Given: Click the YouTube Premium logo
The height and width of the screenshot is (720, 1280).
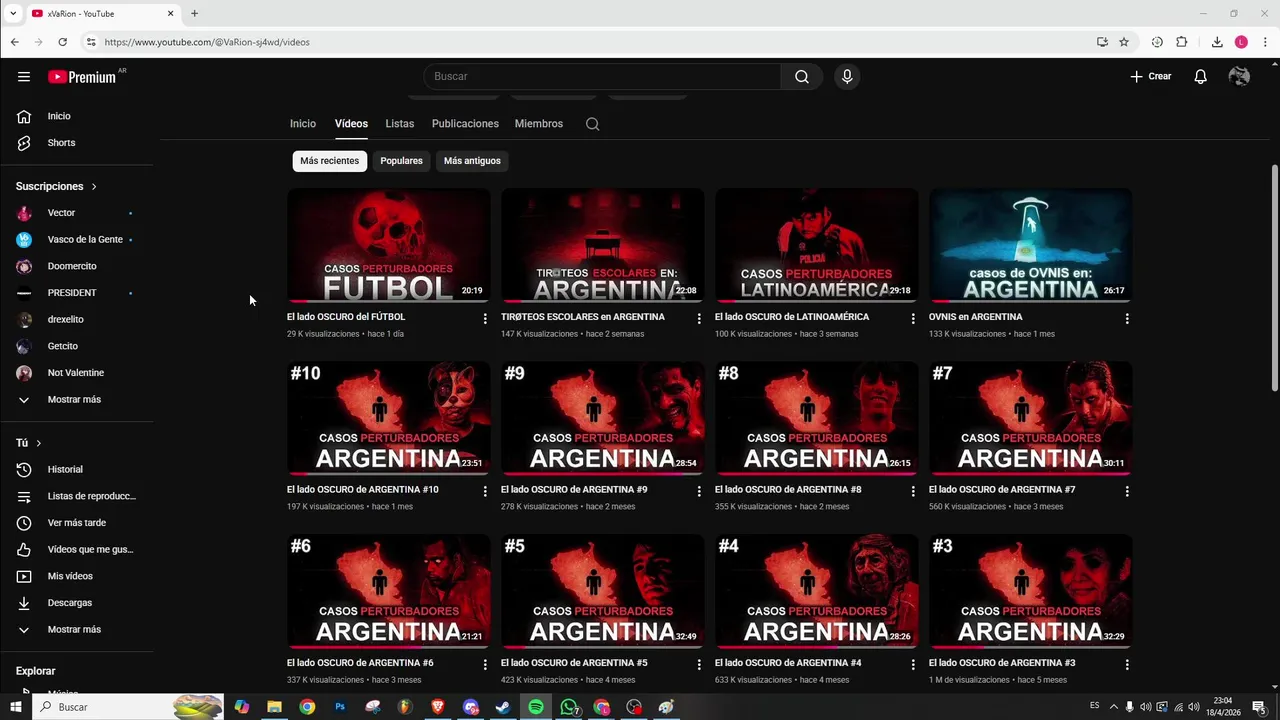Looking at the screenshot, I should click(x=82, y=77).
